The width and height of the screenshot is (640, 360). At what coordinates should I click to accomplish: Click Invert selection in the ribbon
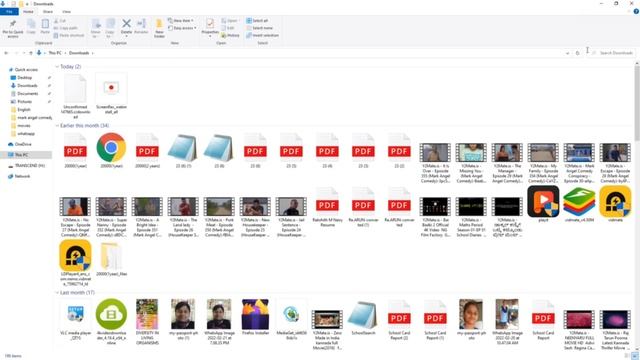pyautogui.click(x=262, y=36)
